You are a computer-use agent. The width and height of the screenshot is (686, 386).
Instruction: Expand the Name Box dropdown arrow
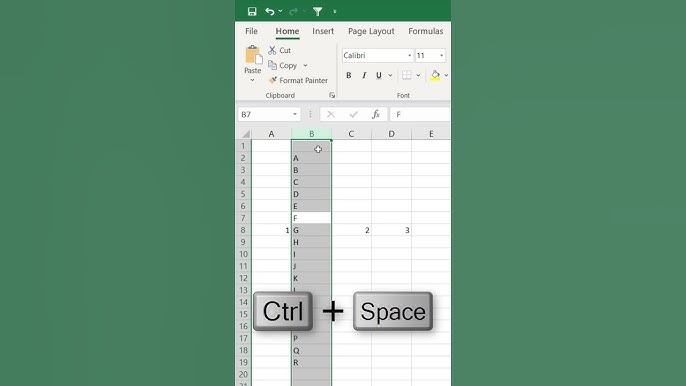(x=295, y=114)
